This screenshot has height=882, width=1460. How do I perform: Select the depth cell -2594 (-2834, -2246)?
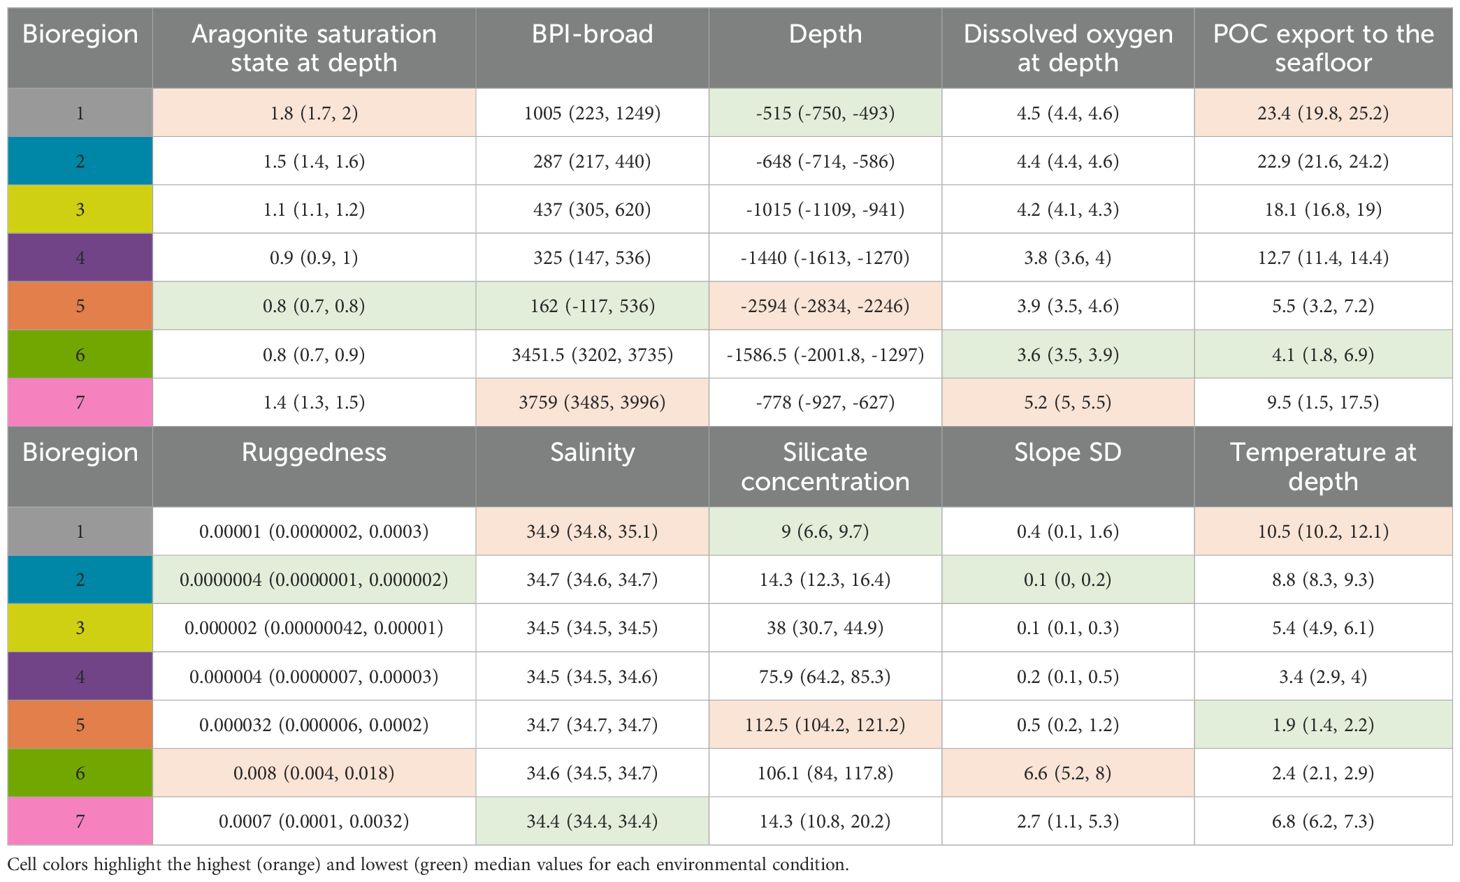[825, 306]
